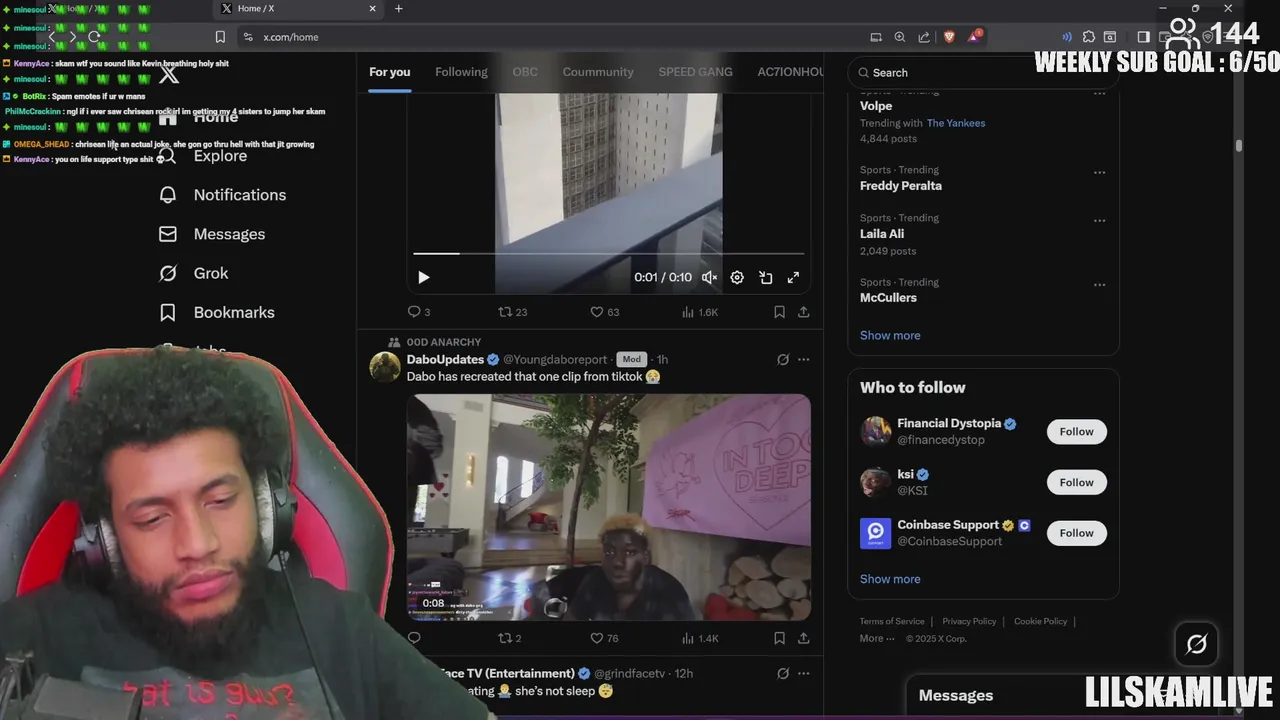Open Grok action on grindfacetv post
Screen dimensions: 1280x720
click(x=783, y=673)
